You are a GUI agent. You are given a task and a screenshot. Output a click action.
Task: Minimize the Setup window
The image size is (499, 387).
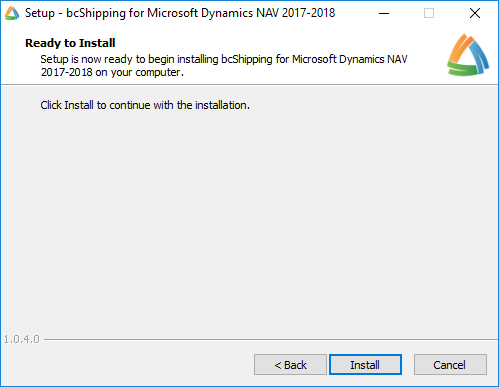pos(384,13)
